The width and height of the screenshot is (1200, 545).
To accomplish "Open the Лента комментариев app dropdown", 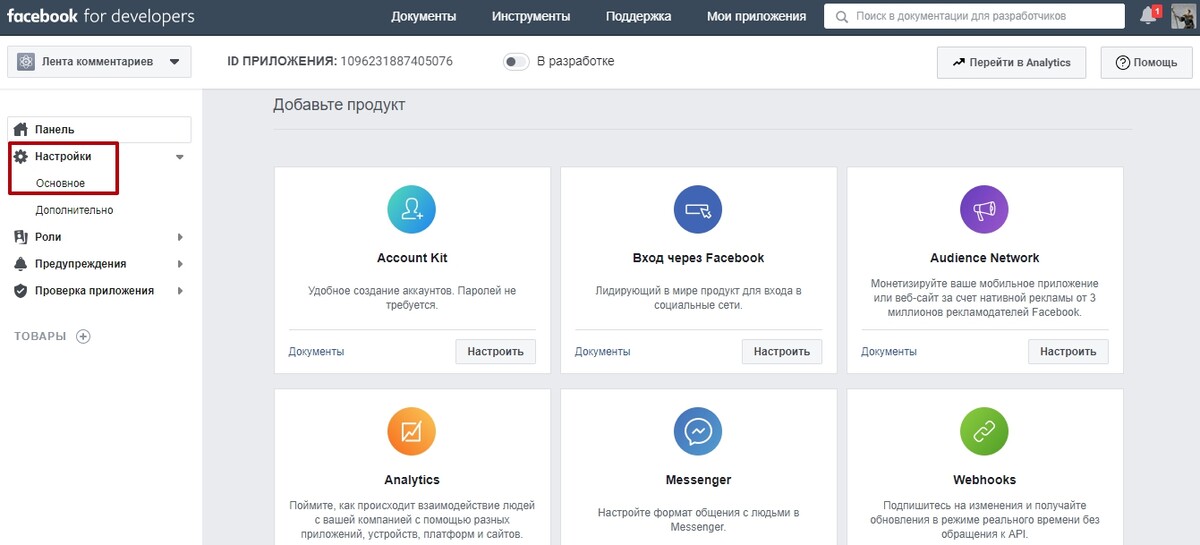I will (99, 62).
